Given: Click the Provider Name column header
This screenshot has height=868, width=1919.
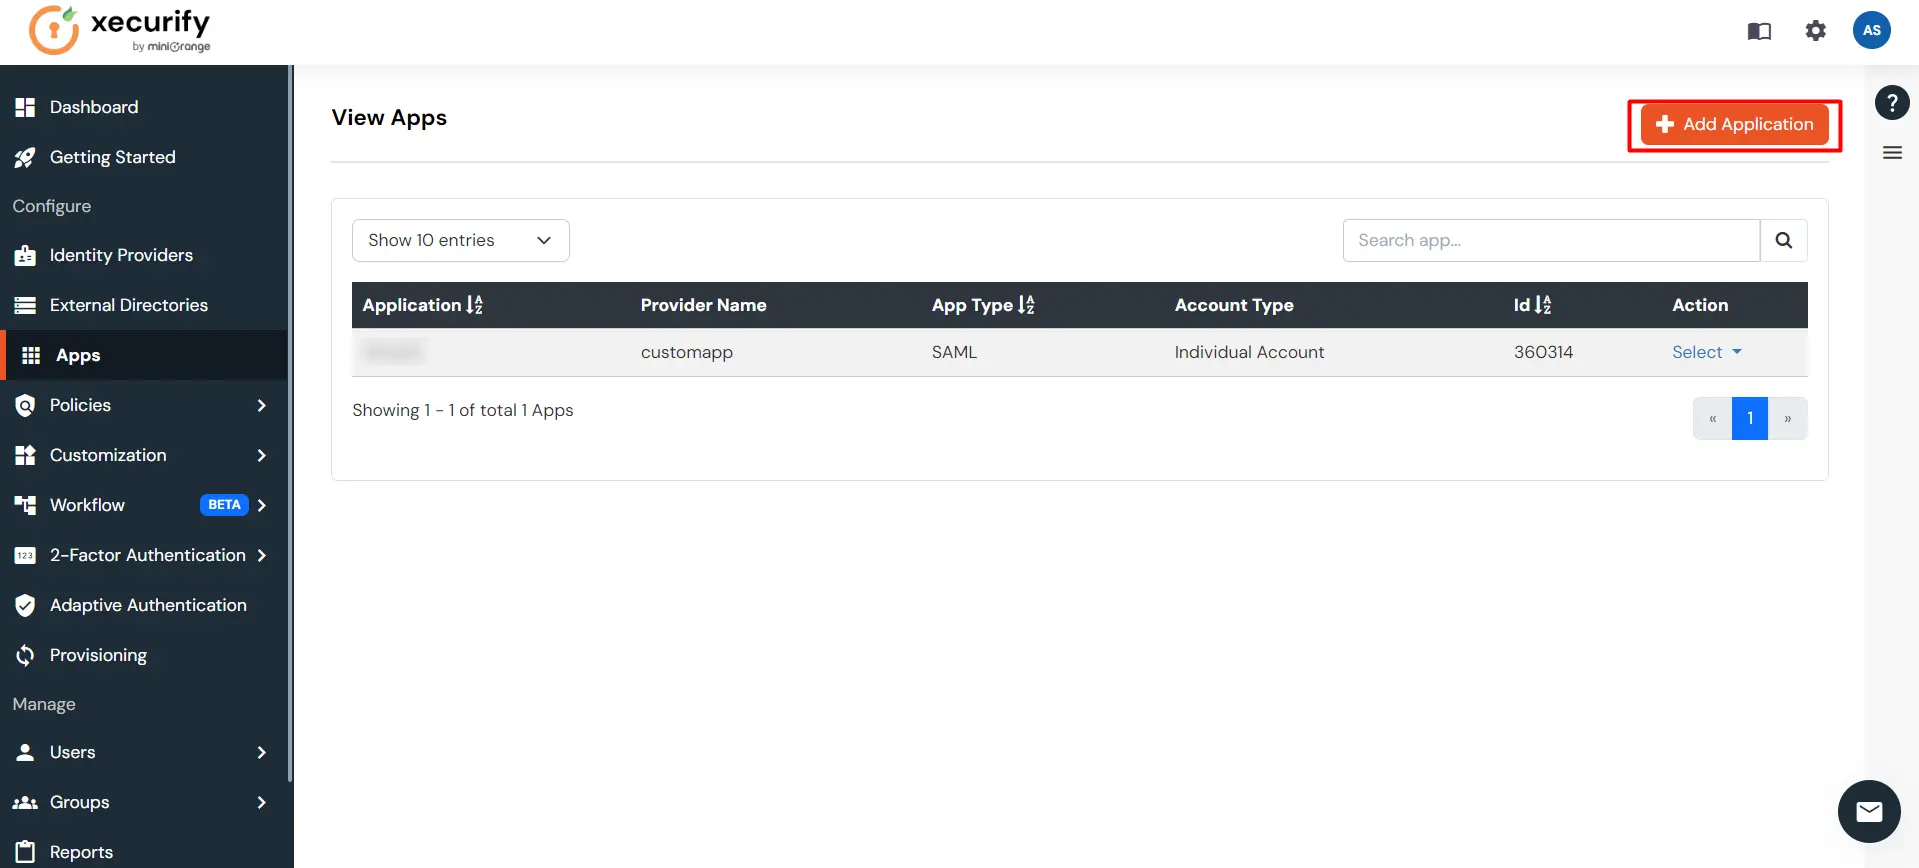Looking at the screenshot, I should (x=703, y=305).
